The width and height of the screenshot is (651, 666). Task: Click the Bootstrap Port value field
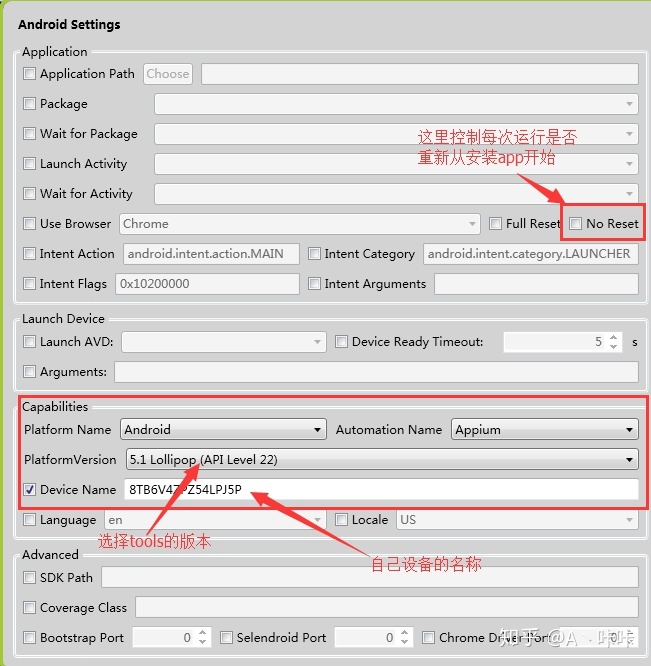pos(164,638)
